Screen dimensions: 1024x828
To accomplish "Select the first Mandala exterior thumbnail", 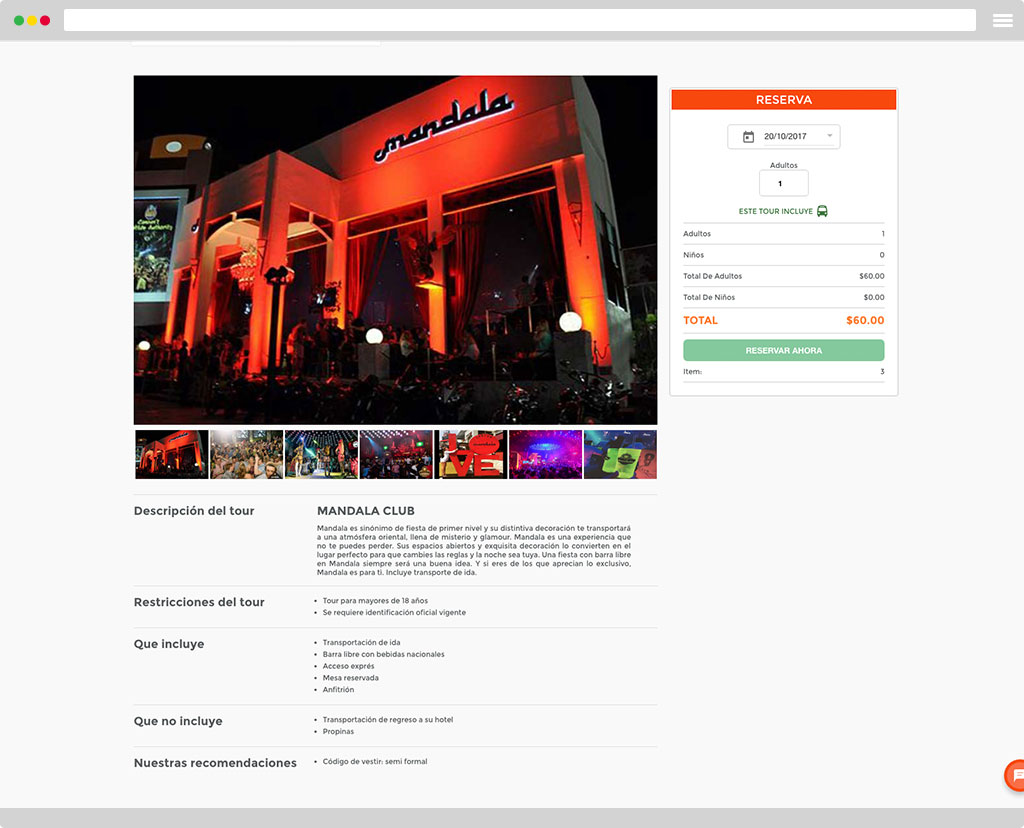I will click(x=172, y=454).
